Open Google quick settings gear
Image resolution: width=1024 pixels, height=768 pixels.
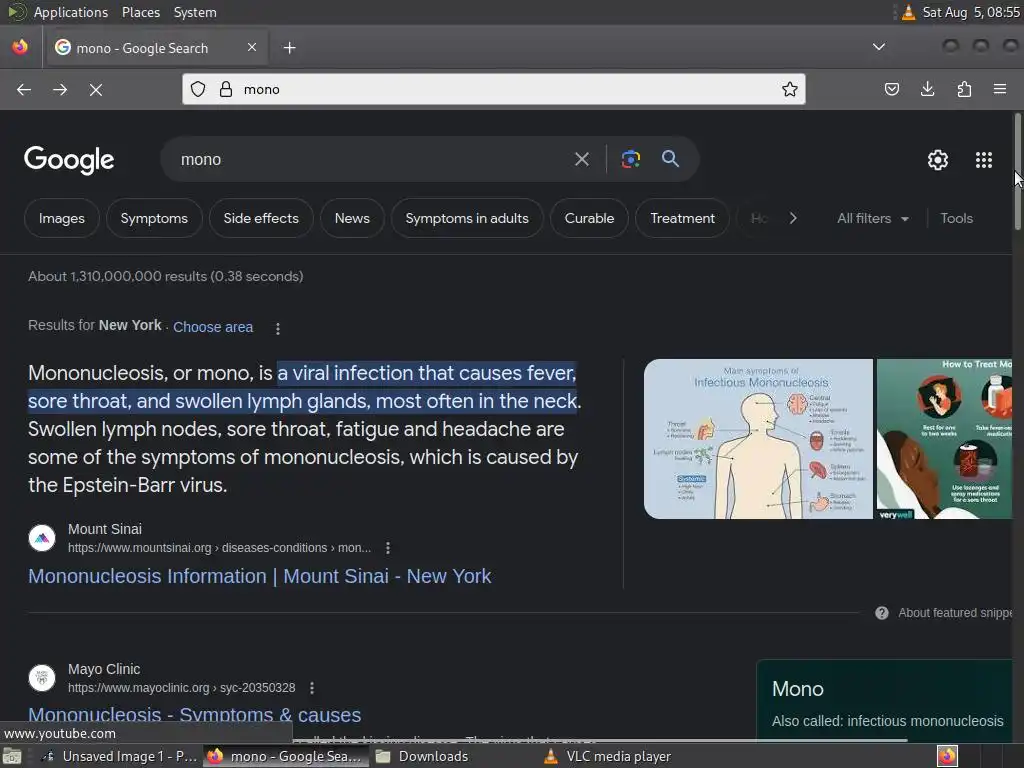[x=938, y=160]
